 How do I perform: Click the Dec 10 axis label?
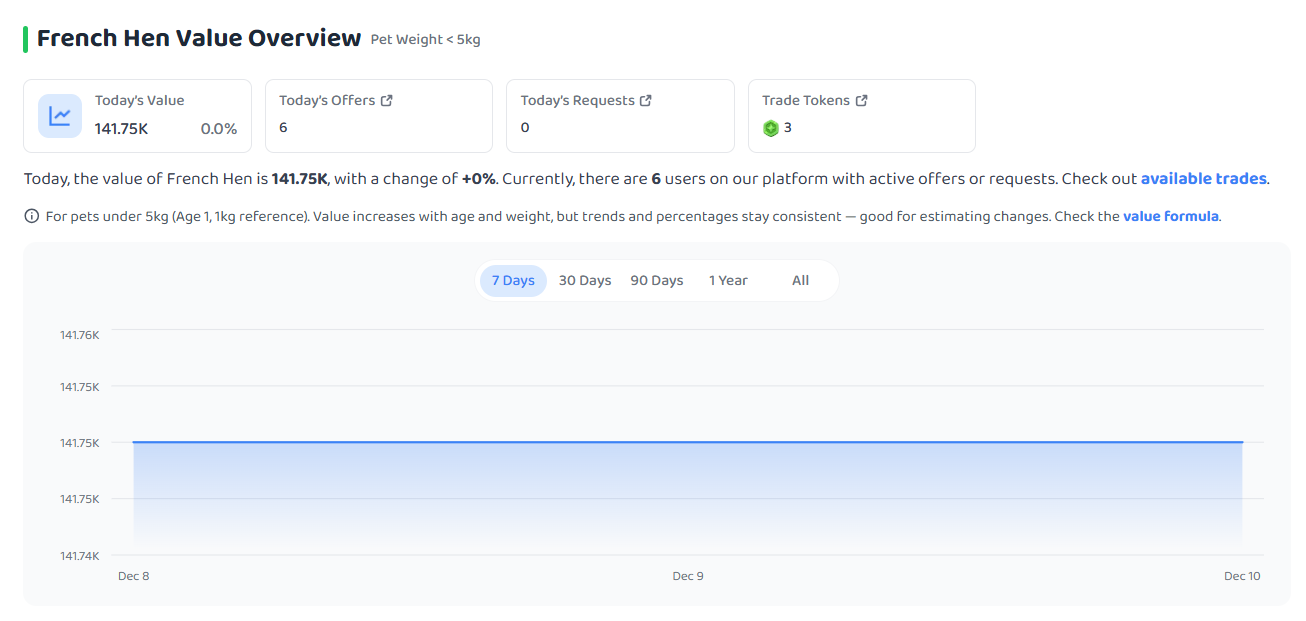pyautogui.click(x=1242, y=576)
